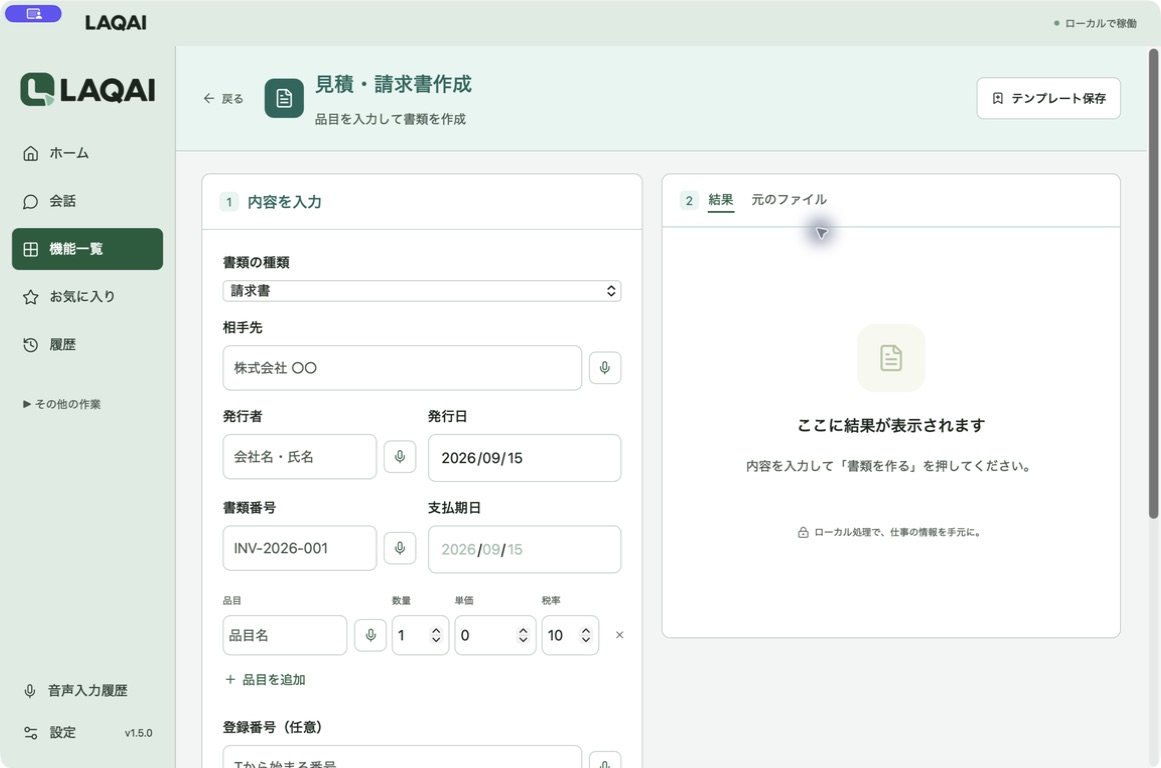Open the 書類の種類 dropdown showing 請求書
The width and height of the screenshot is (1161, 768).
point(422,291)
